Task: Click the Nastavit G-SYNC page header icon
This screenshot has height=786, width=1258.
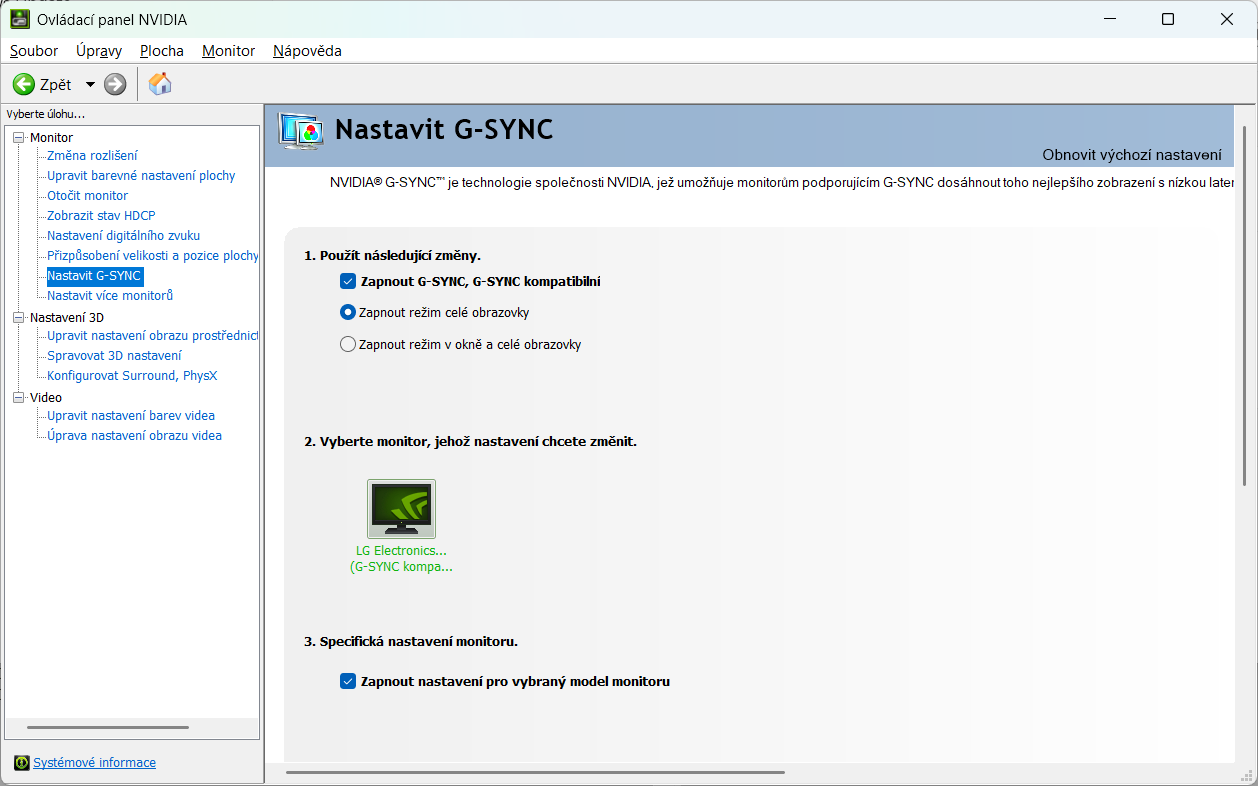Action: tap(300, 131)
